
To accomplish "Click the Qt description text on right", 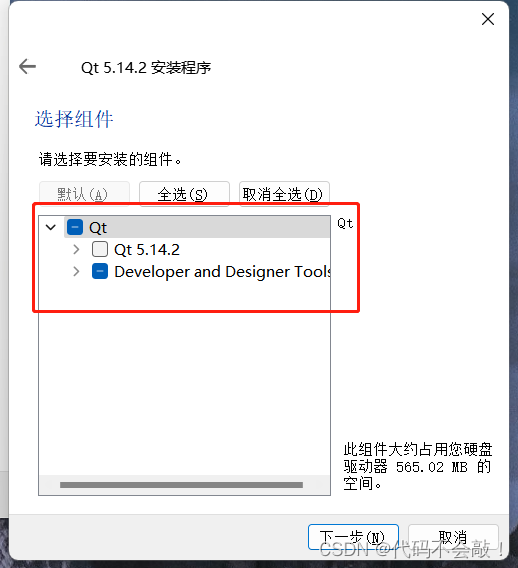I will 345,223.
